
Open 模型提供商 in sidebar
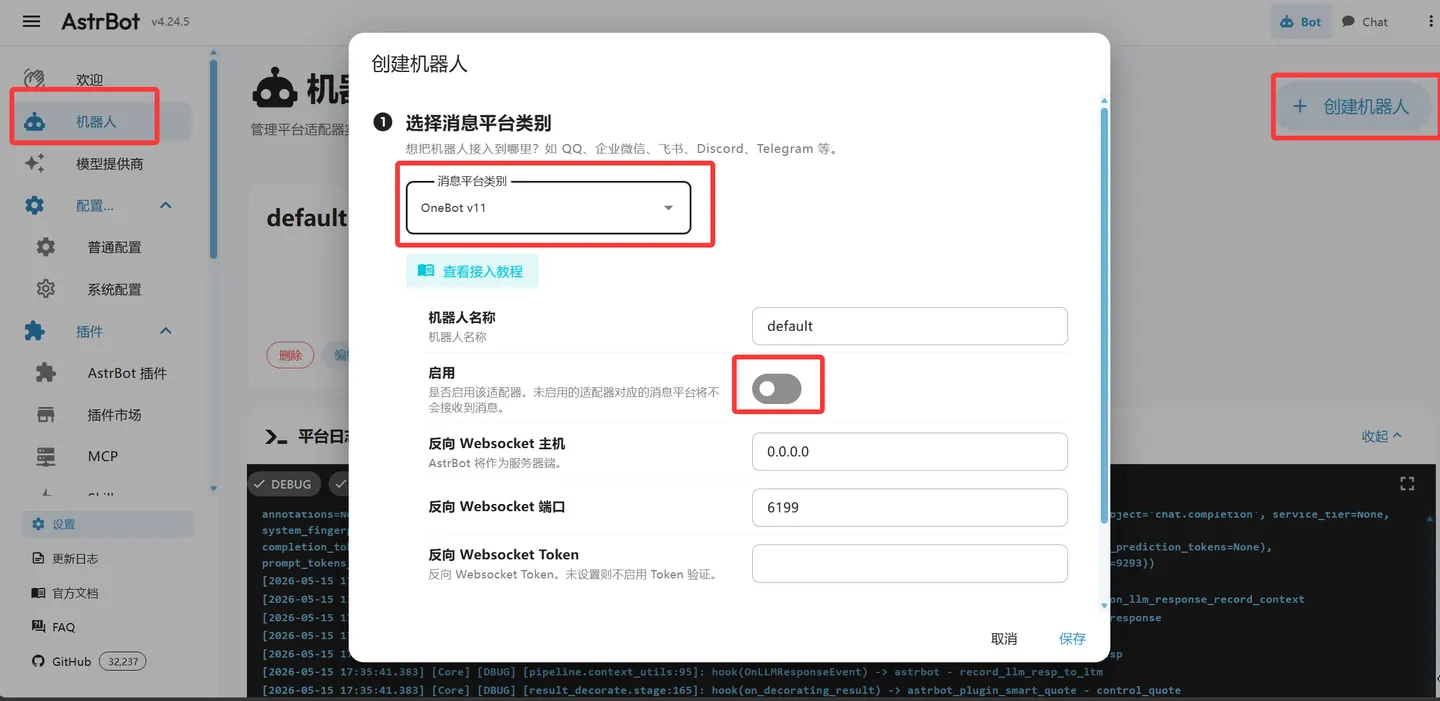(x=107, y=163)
